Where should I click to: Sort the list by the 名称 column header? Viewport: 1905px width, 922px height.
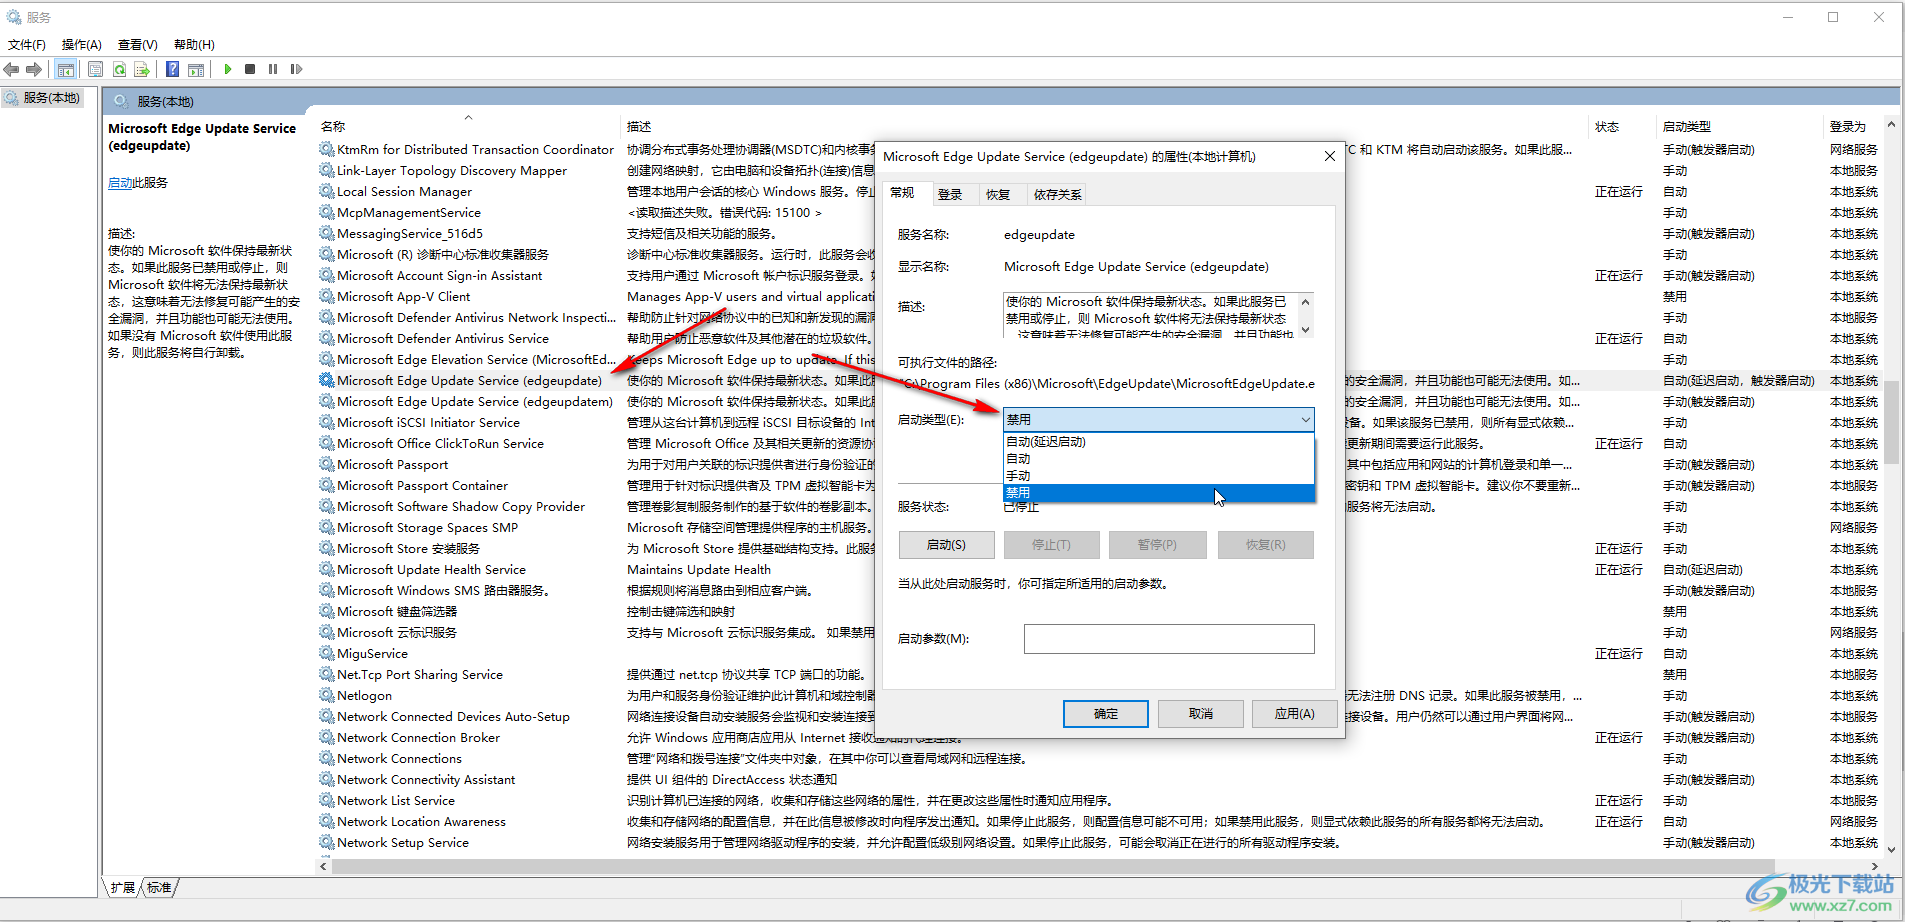(468, 127)
